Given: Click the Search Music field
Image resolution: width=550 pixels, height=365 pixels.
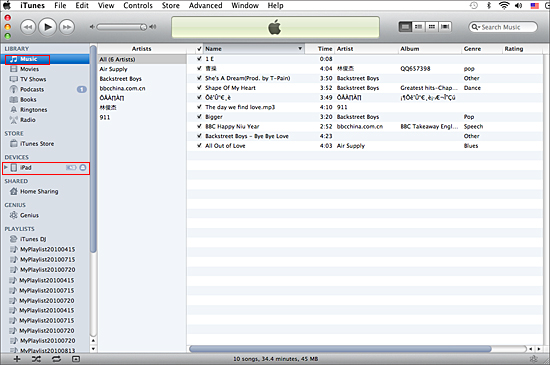Looking at the screenshot, I should point(503,27).
